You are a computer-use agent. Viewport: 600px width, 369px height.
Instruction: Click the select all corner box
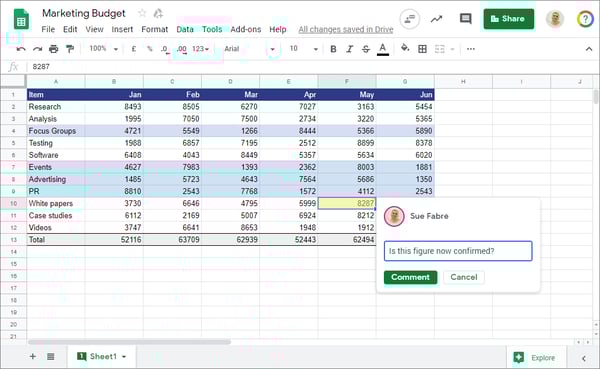(x=13, y=82)
